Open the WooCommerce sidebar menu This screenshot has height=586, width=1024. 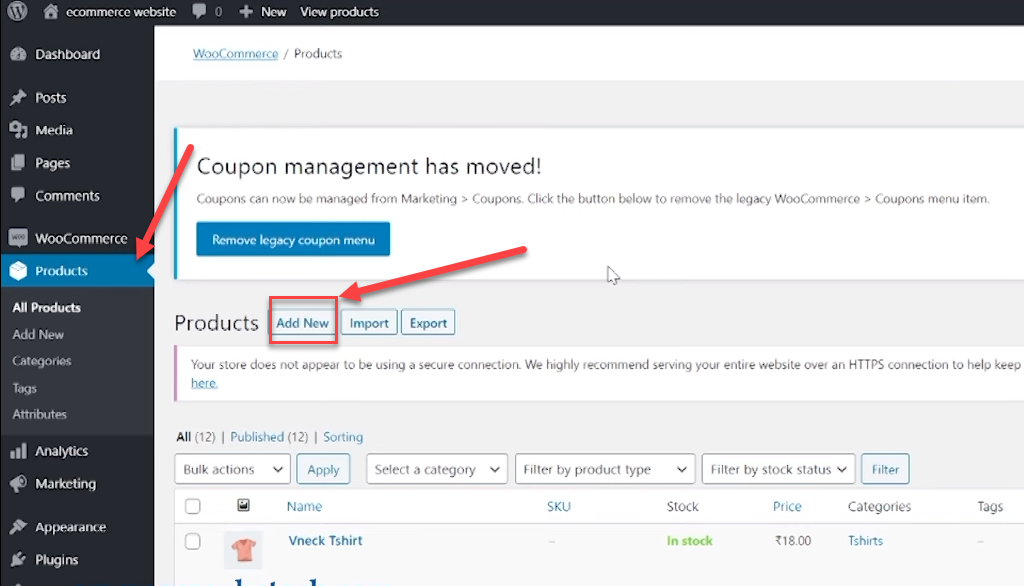[81, 238]
